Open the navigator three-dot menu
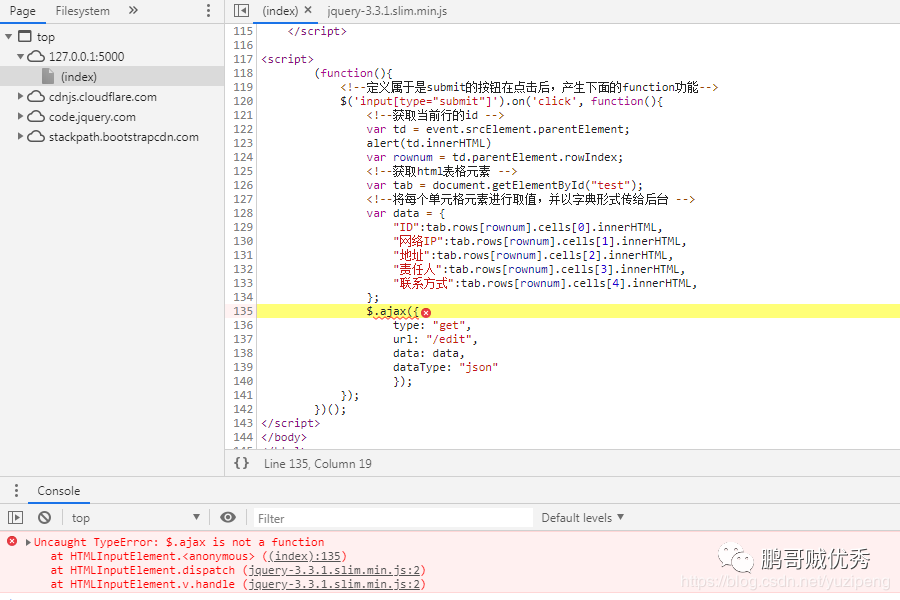 click(x=208, y=10)
